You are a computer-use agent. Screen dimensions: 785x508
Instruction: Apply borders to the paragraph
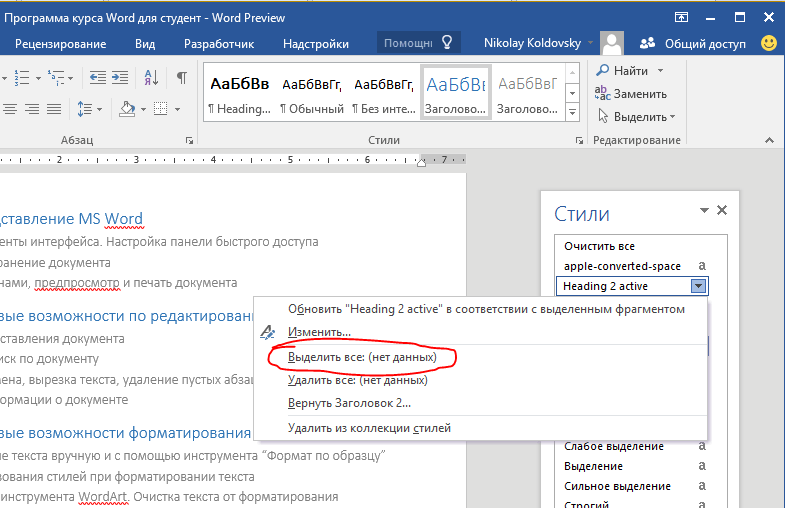tap(161, 109)
